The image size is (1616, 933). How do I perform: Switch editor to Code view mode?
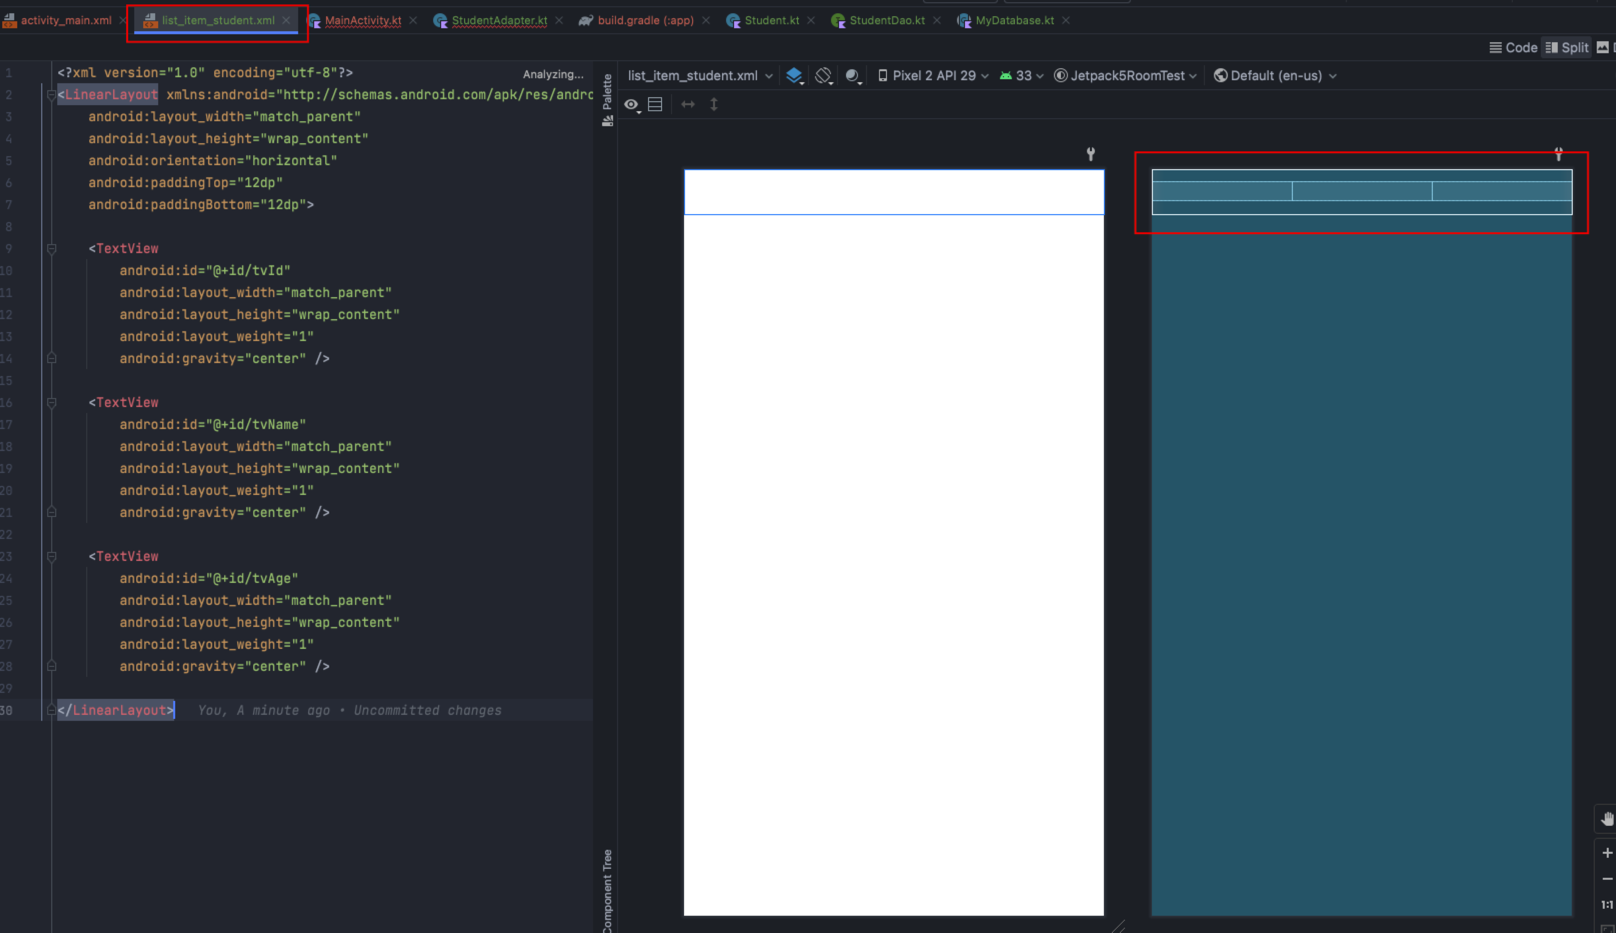(1513, 47)
